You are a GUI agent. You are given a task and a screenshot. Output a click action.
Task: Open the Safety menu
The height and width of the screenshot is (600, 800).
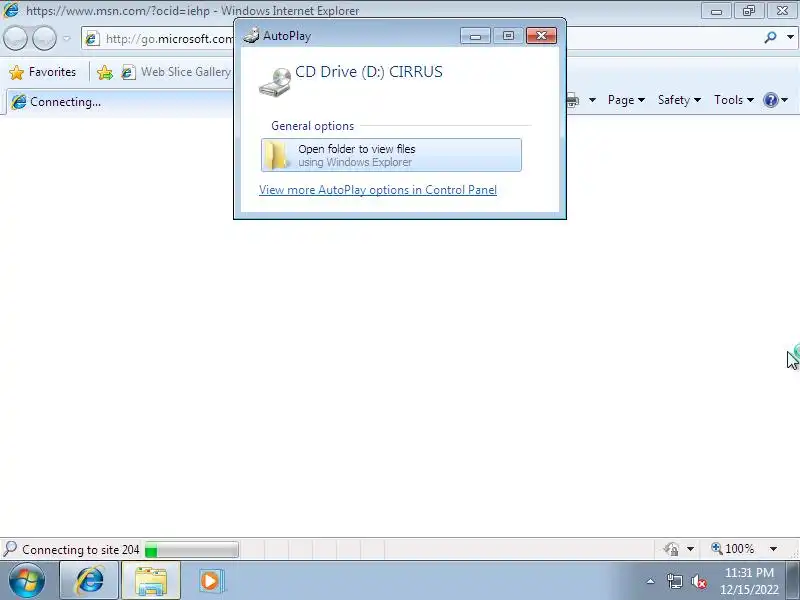[679, 100]
